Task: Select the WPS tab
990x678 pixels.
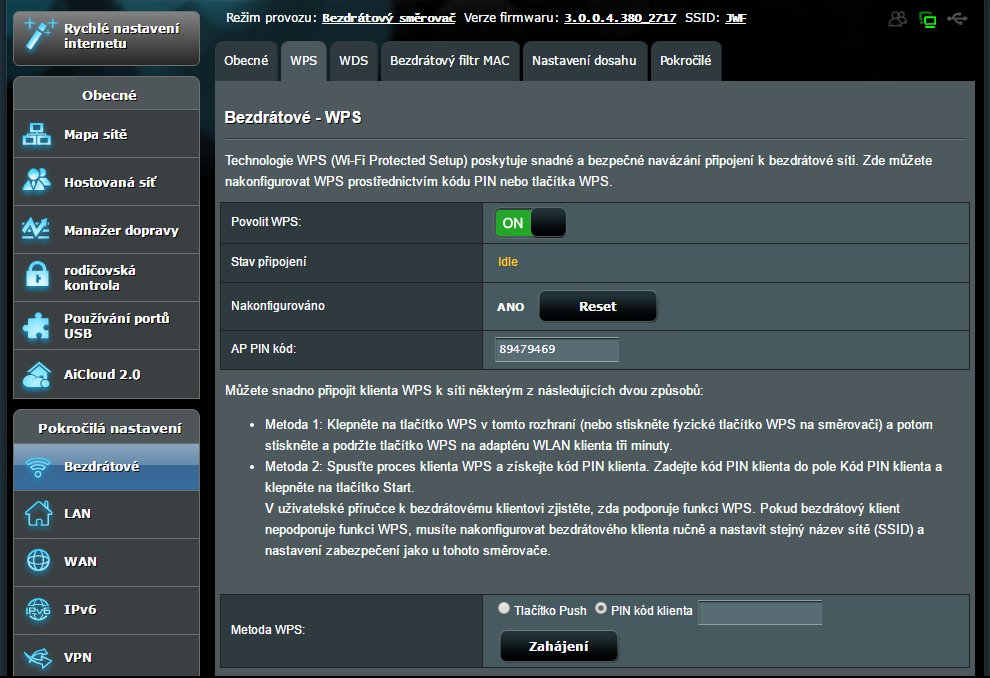Action: pyautogui.click(x=304, y=61)
